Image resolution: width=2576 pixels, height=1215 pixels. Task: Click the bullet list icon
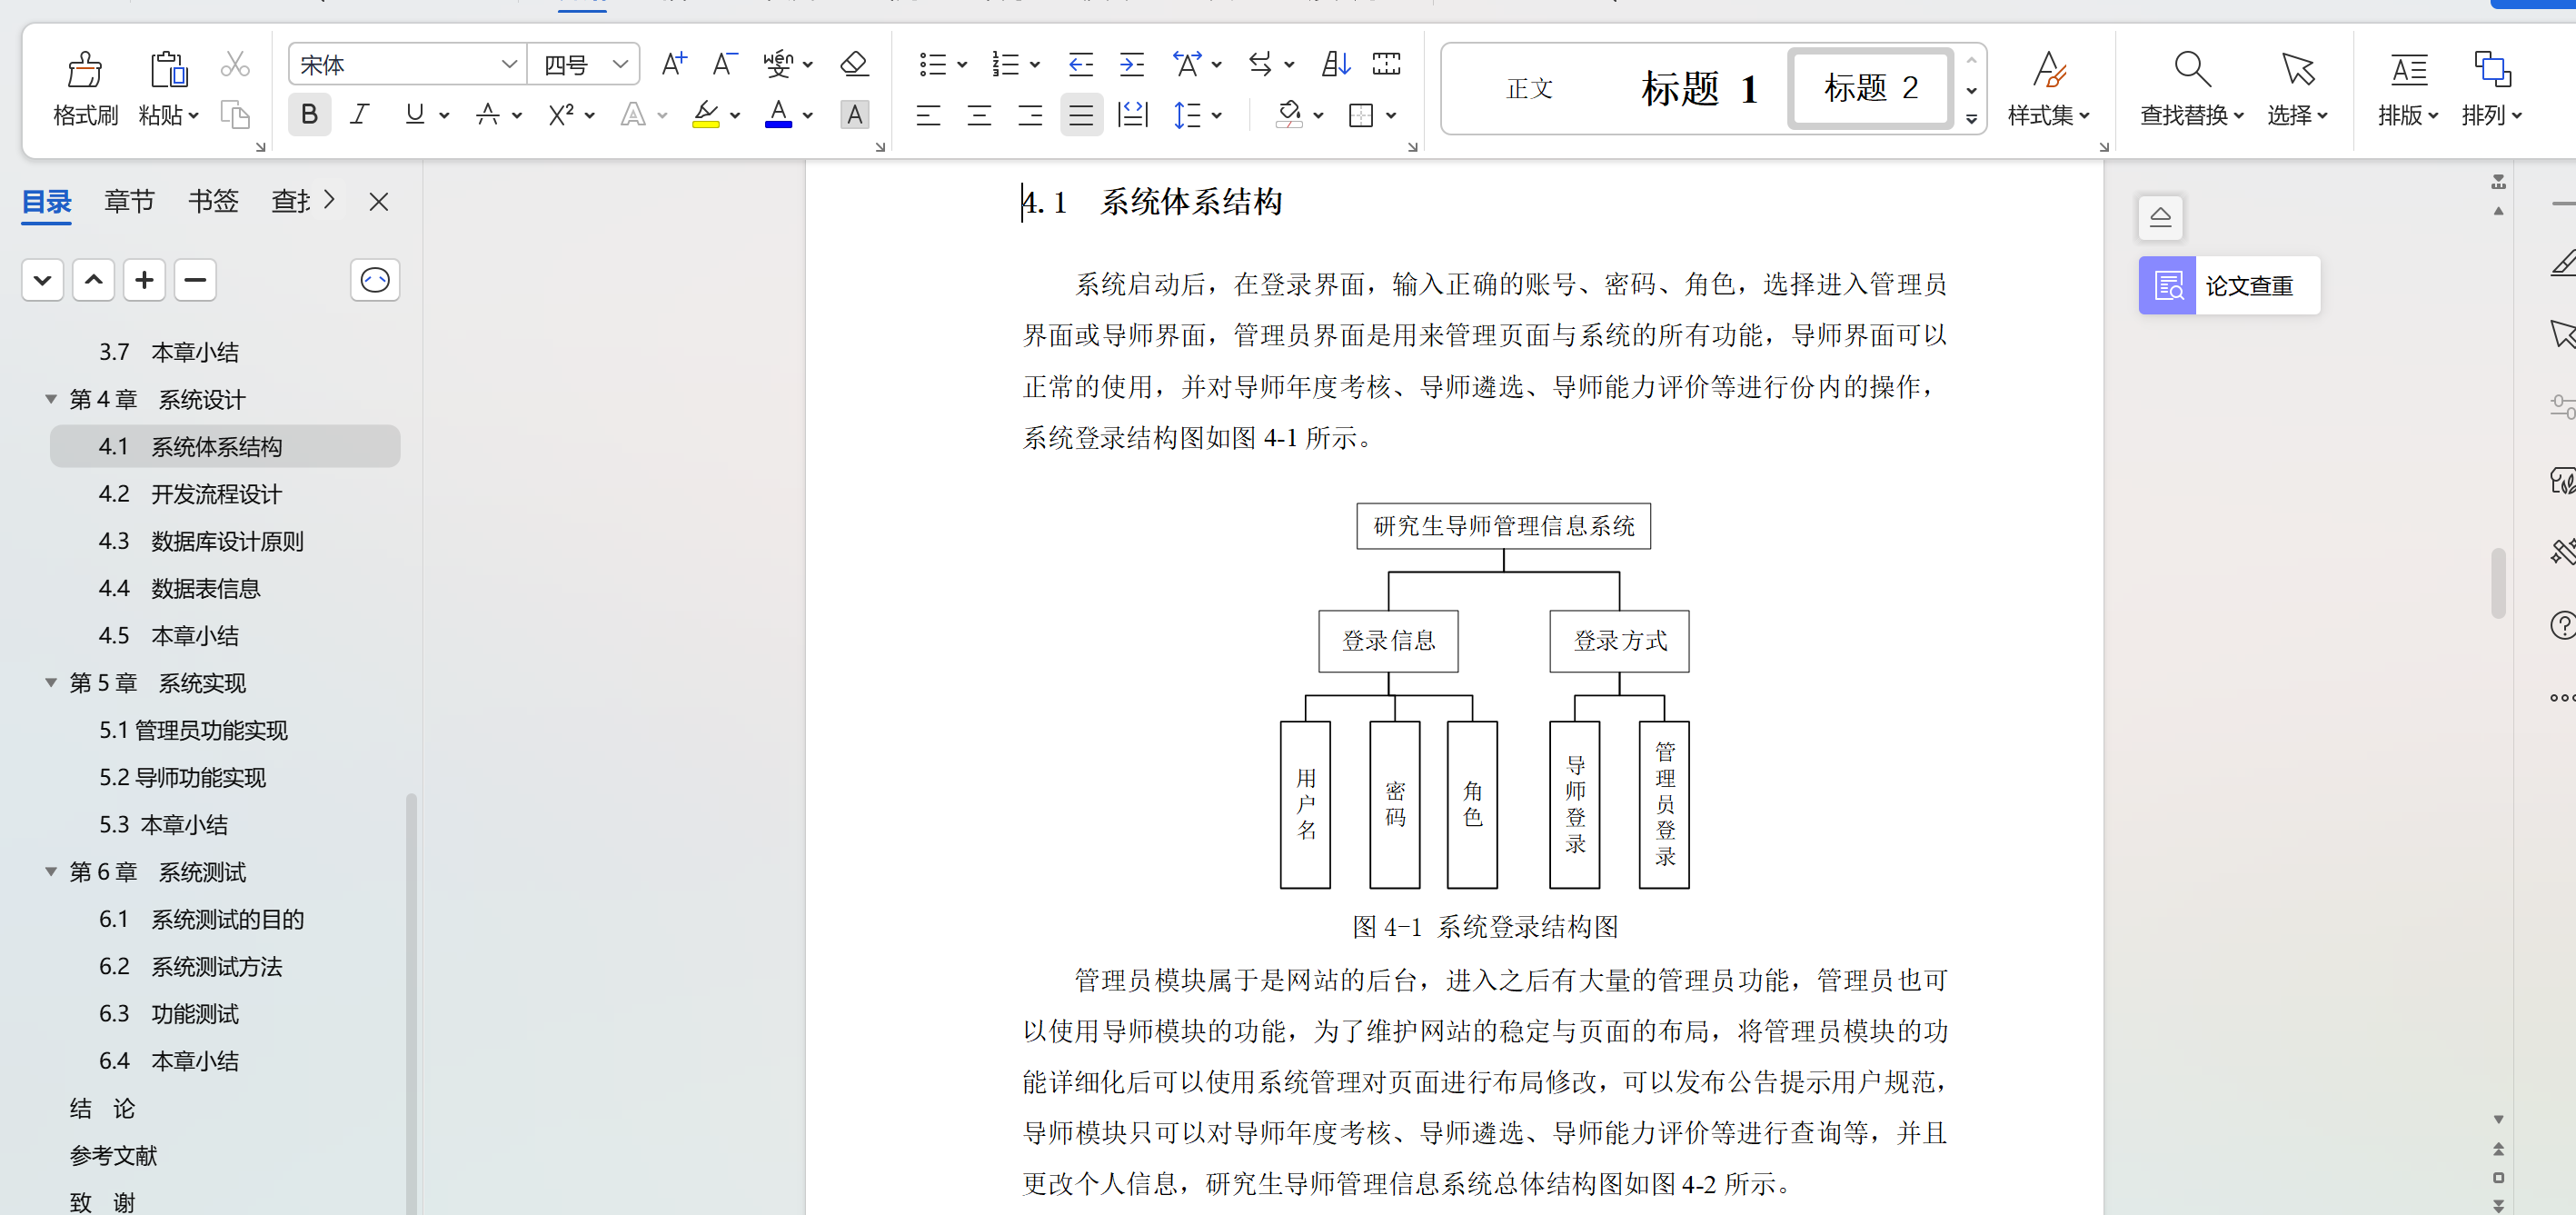point(932,64)
